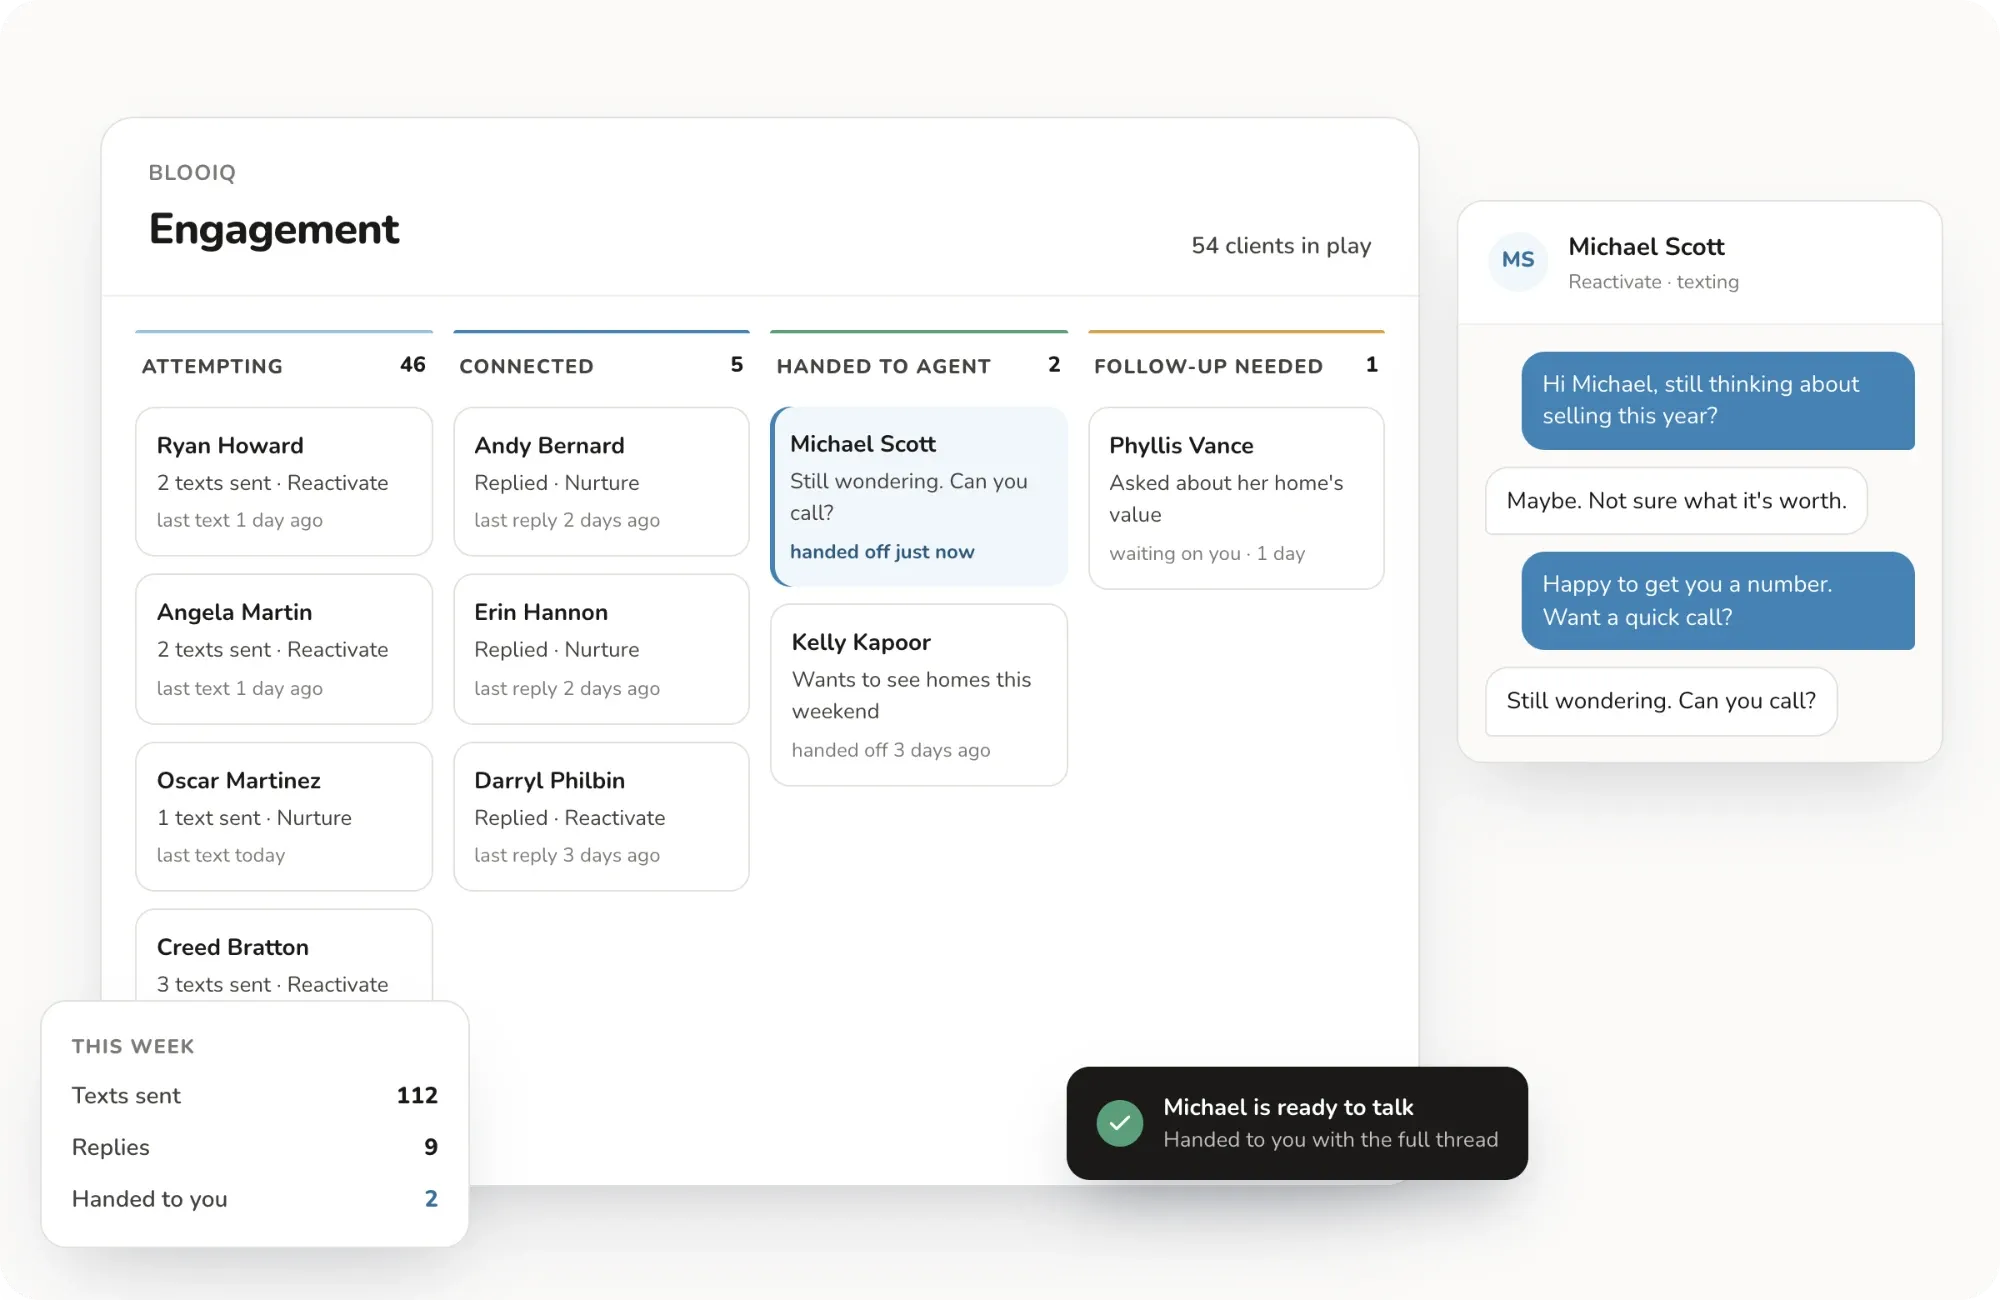Screen dimensions: 2000x1300
Task: Click the Replies row in This Week
Action: [255, 1147]
